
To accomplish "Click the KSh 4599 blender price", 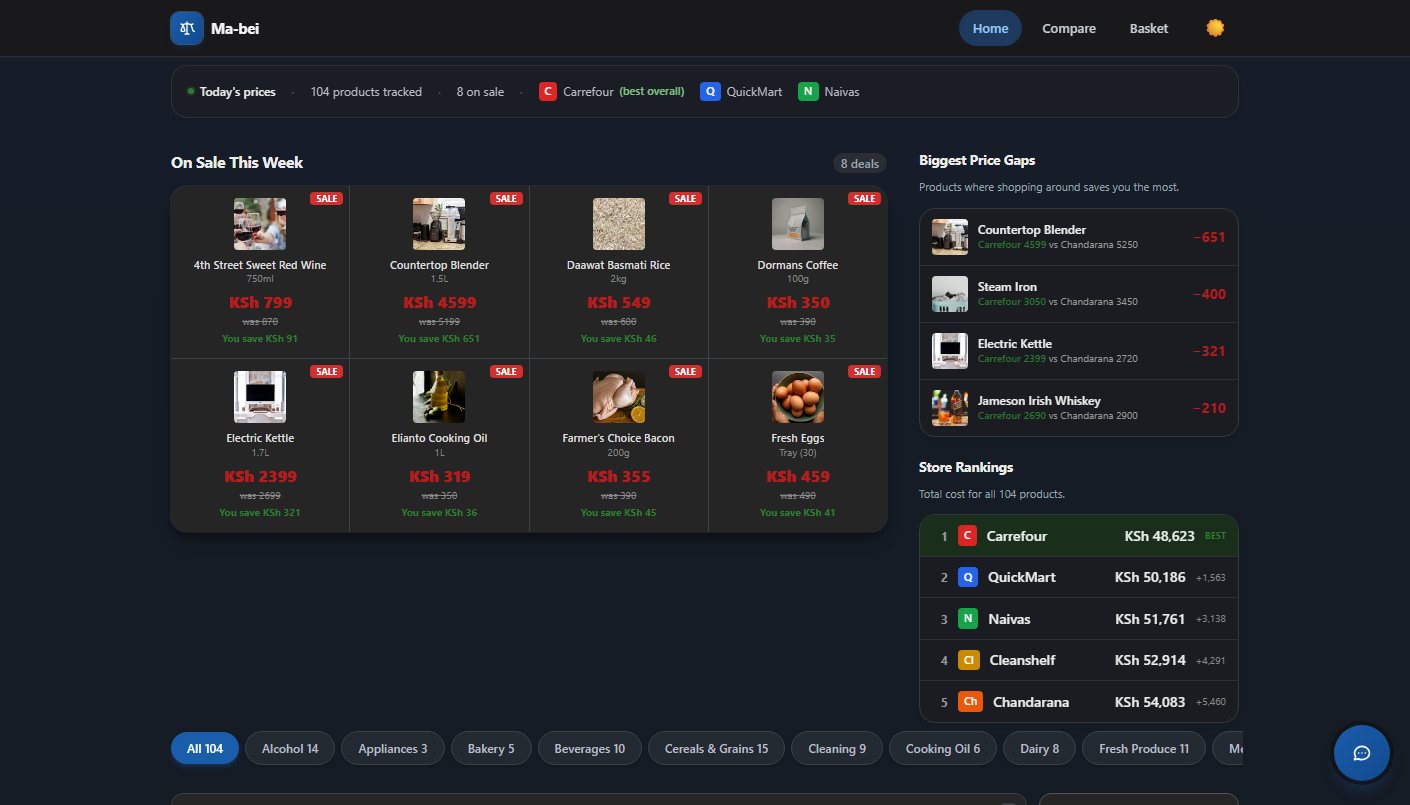I will 439,302.
